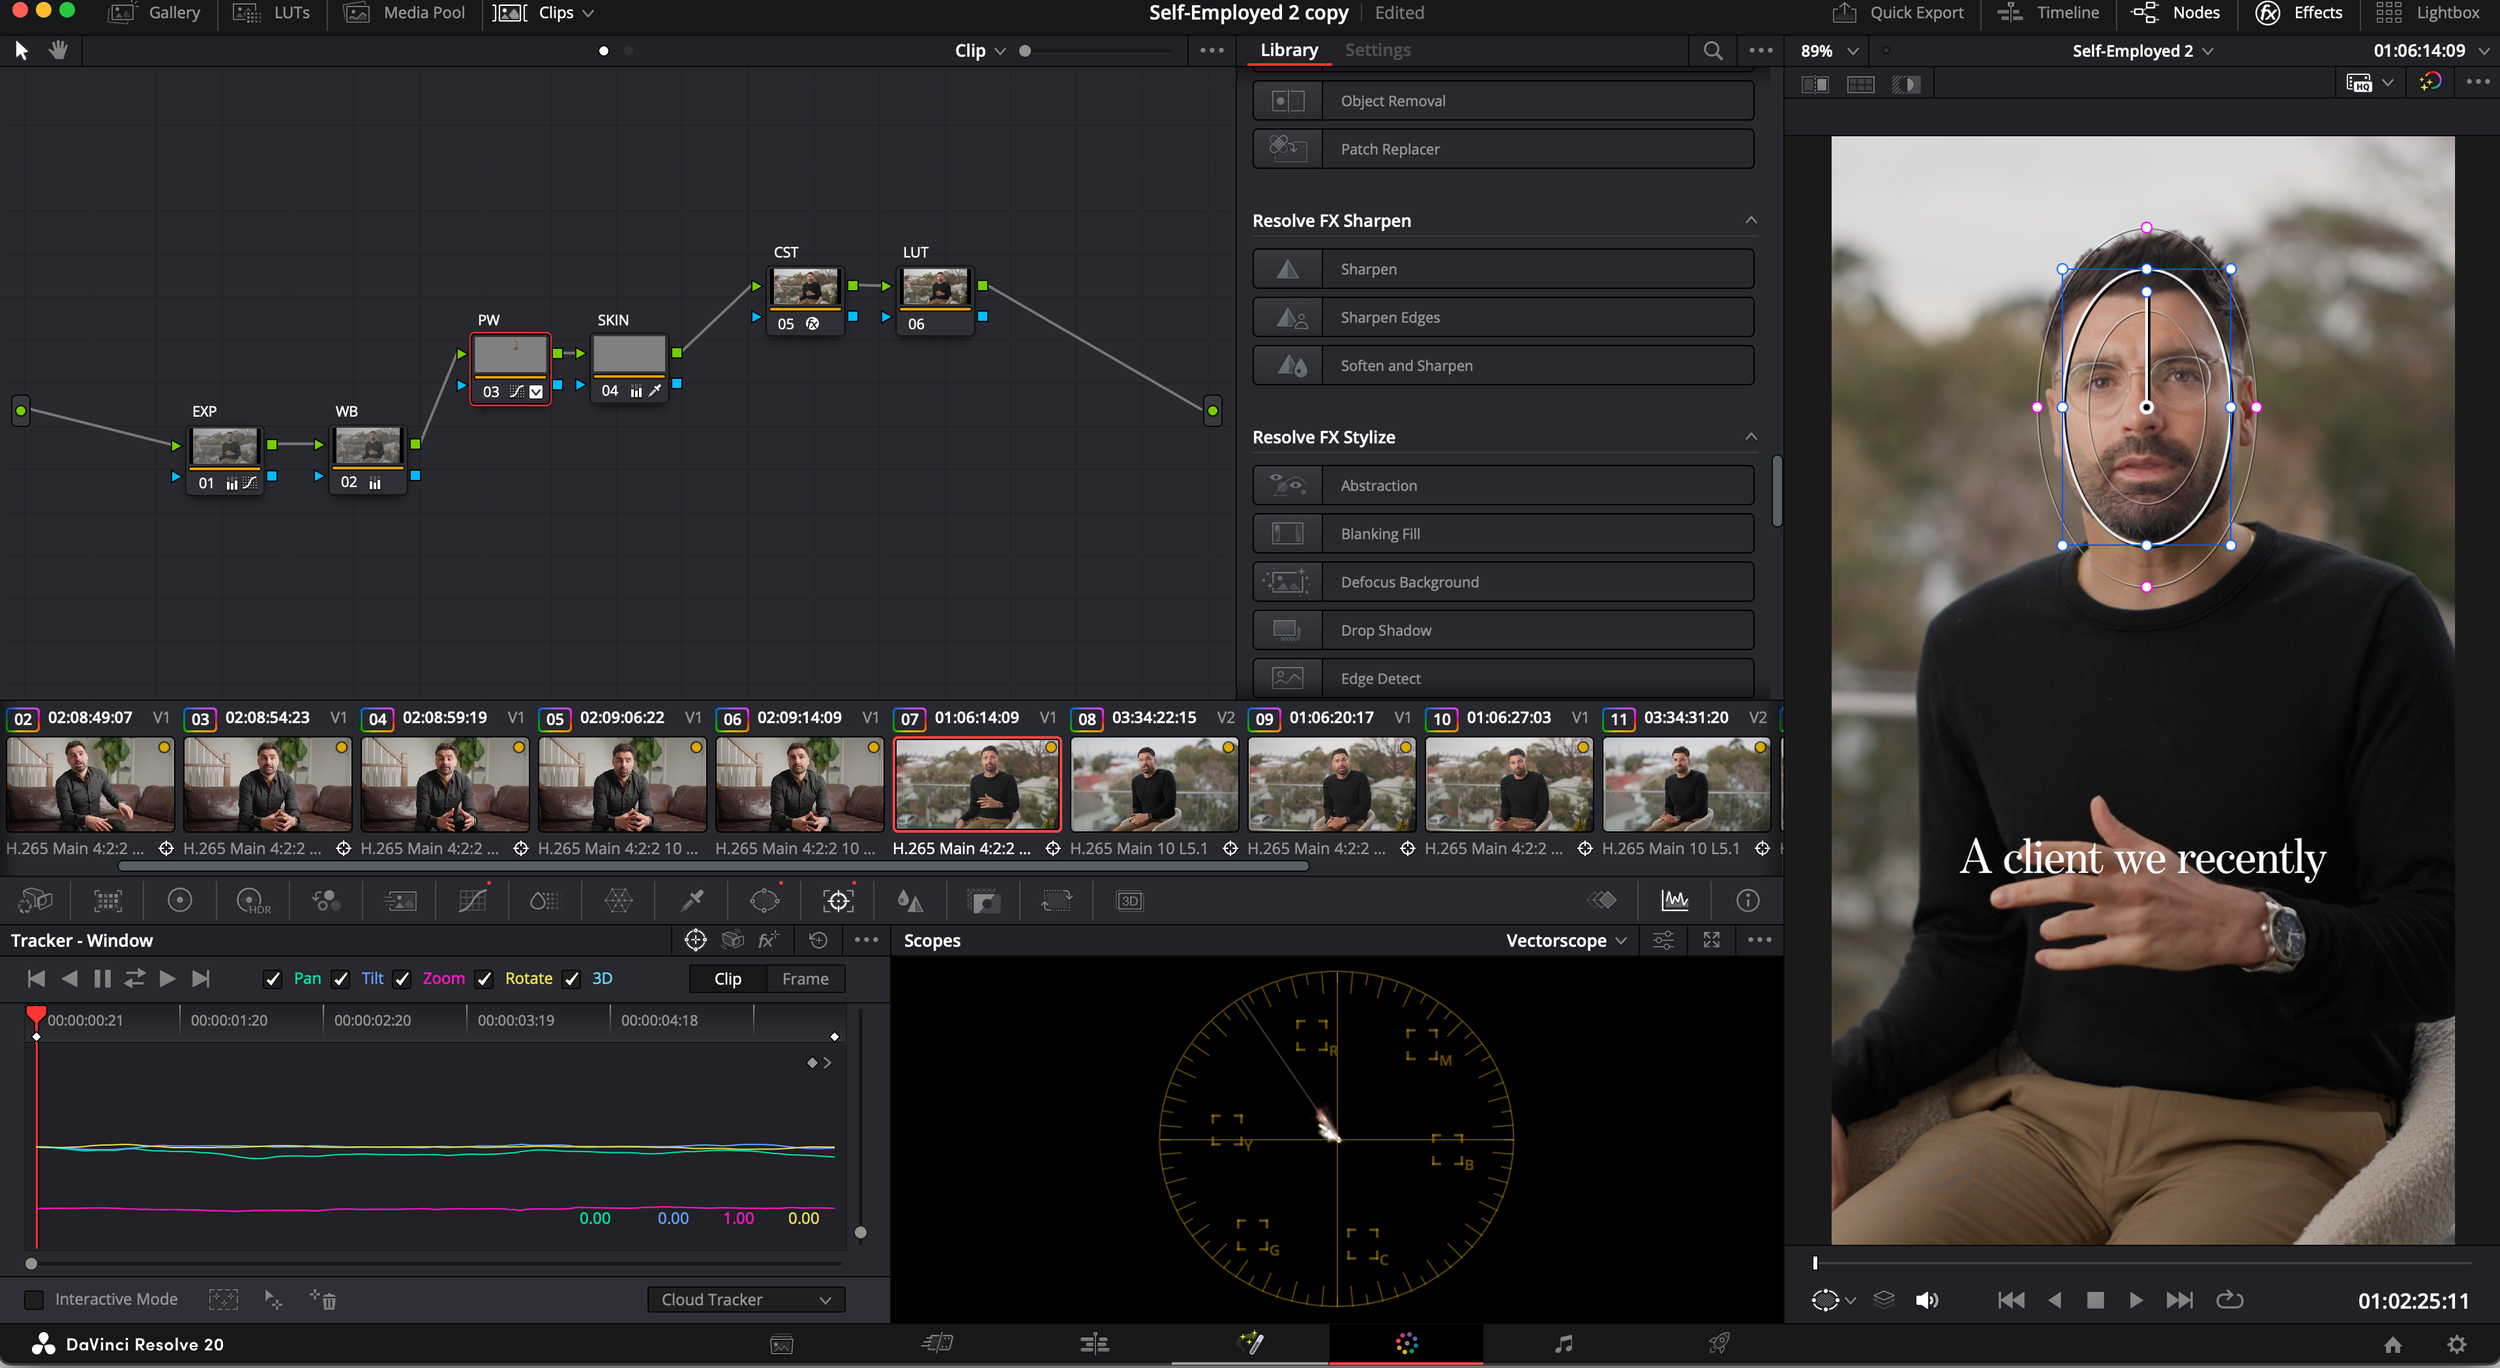Click the viewer playback scrubber bar
This screenshot has height=1368, width=2500.
pos(2140,1263)
